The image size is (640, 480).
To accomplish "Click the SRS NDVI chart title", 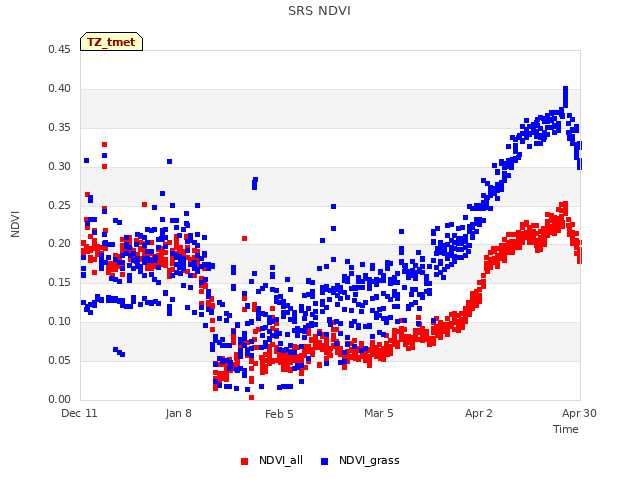I will coord(319,11).
